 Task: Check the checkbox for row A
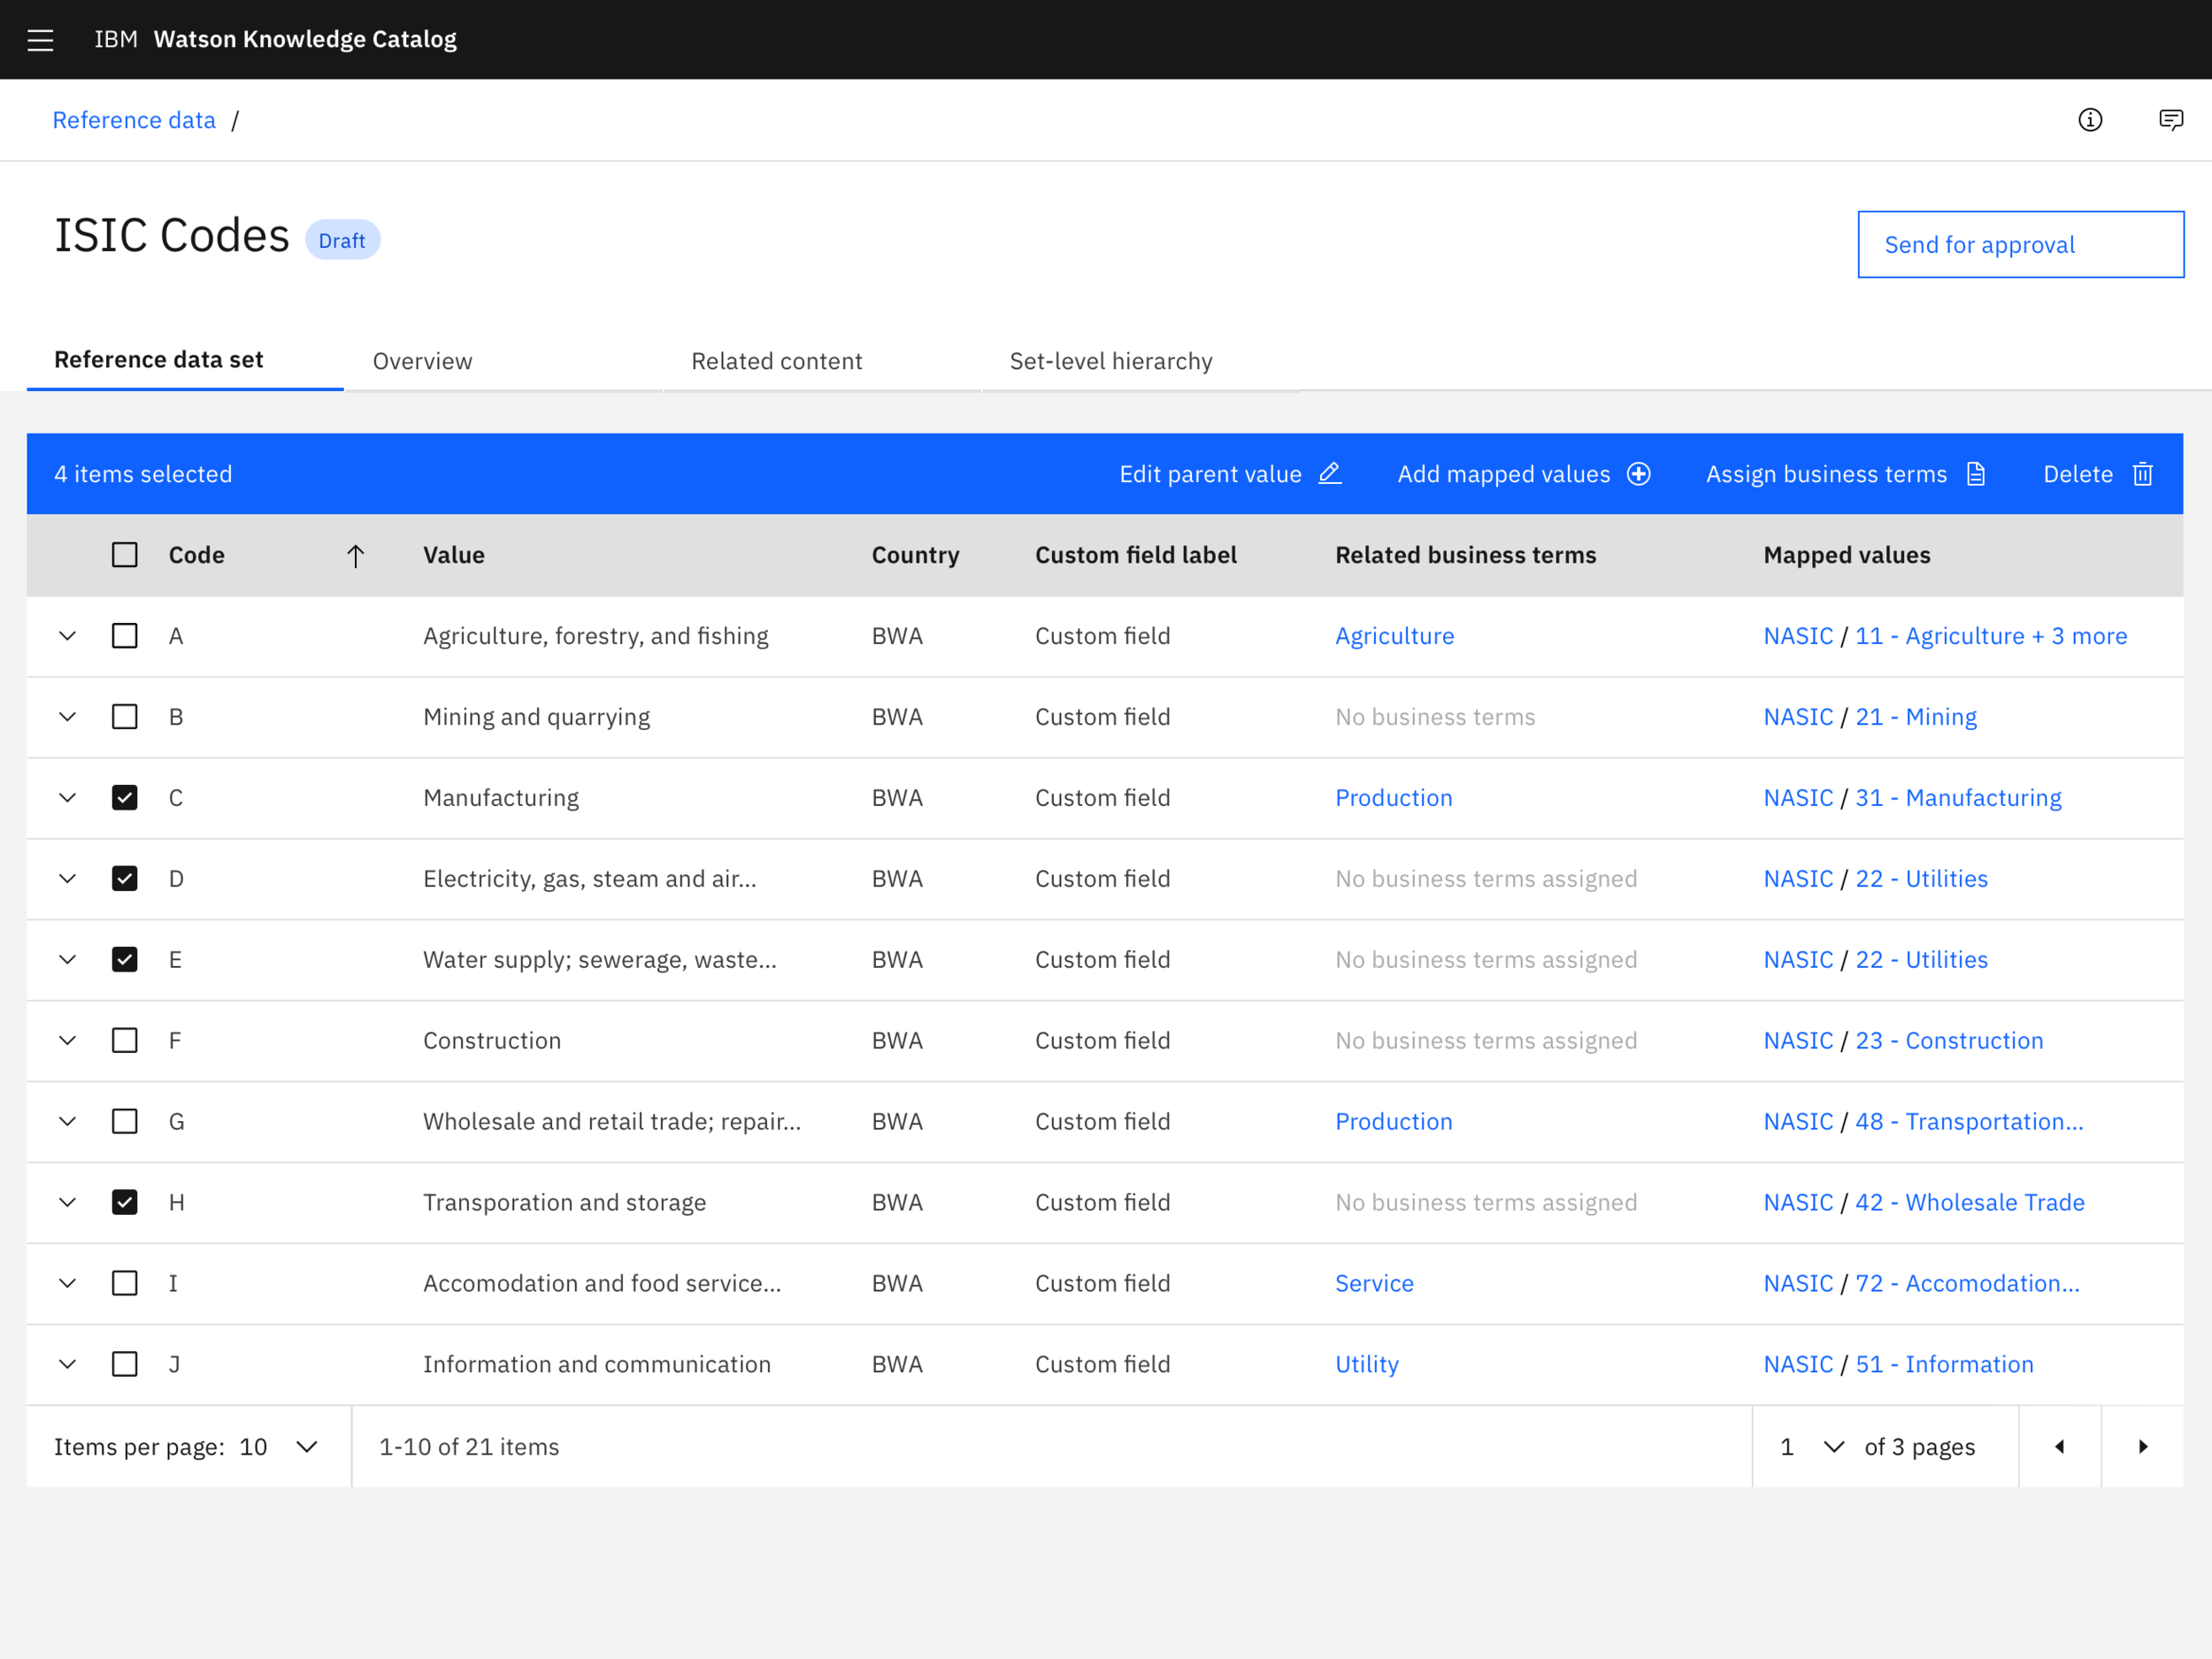[125, 636]
